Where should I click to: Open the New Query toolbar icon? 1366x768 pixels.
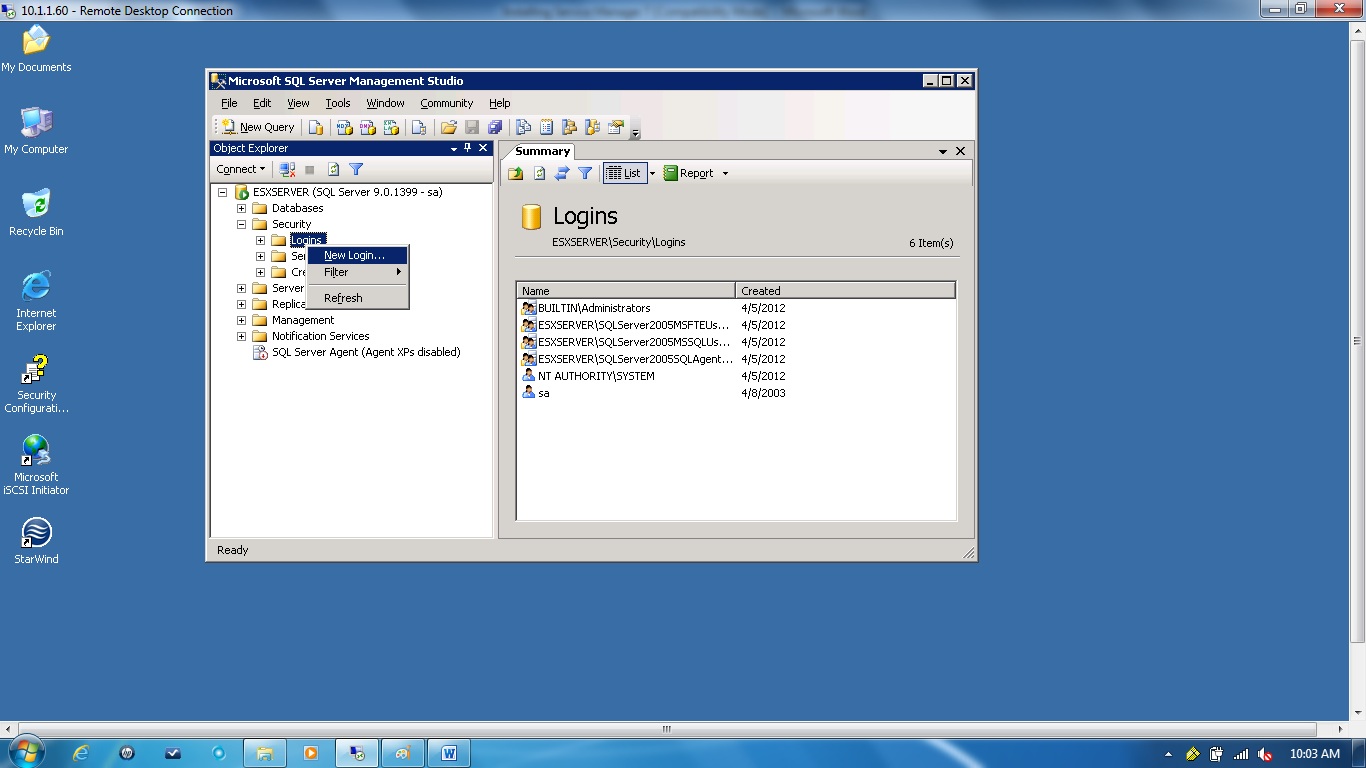click(x=258, y=127)
